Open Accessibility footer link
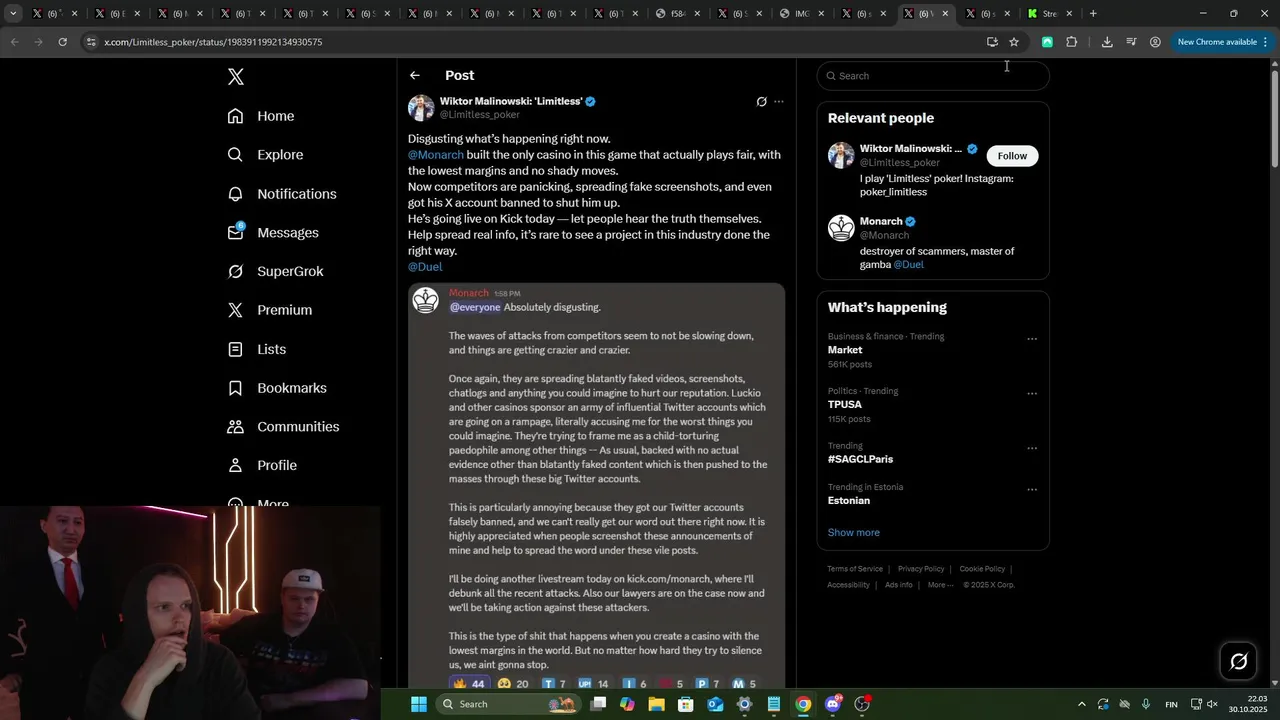Screen dimensions: 1280x720 point(849,585)
